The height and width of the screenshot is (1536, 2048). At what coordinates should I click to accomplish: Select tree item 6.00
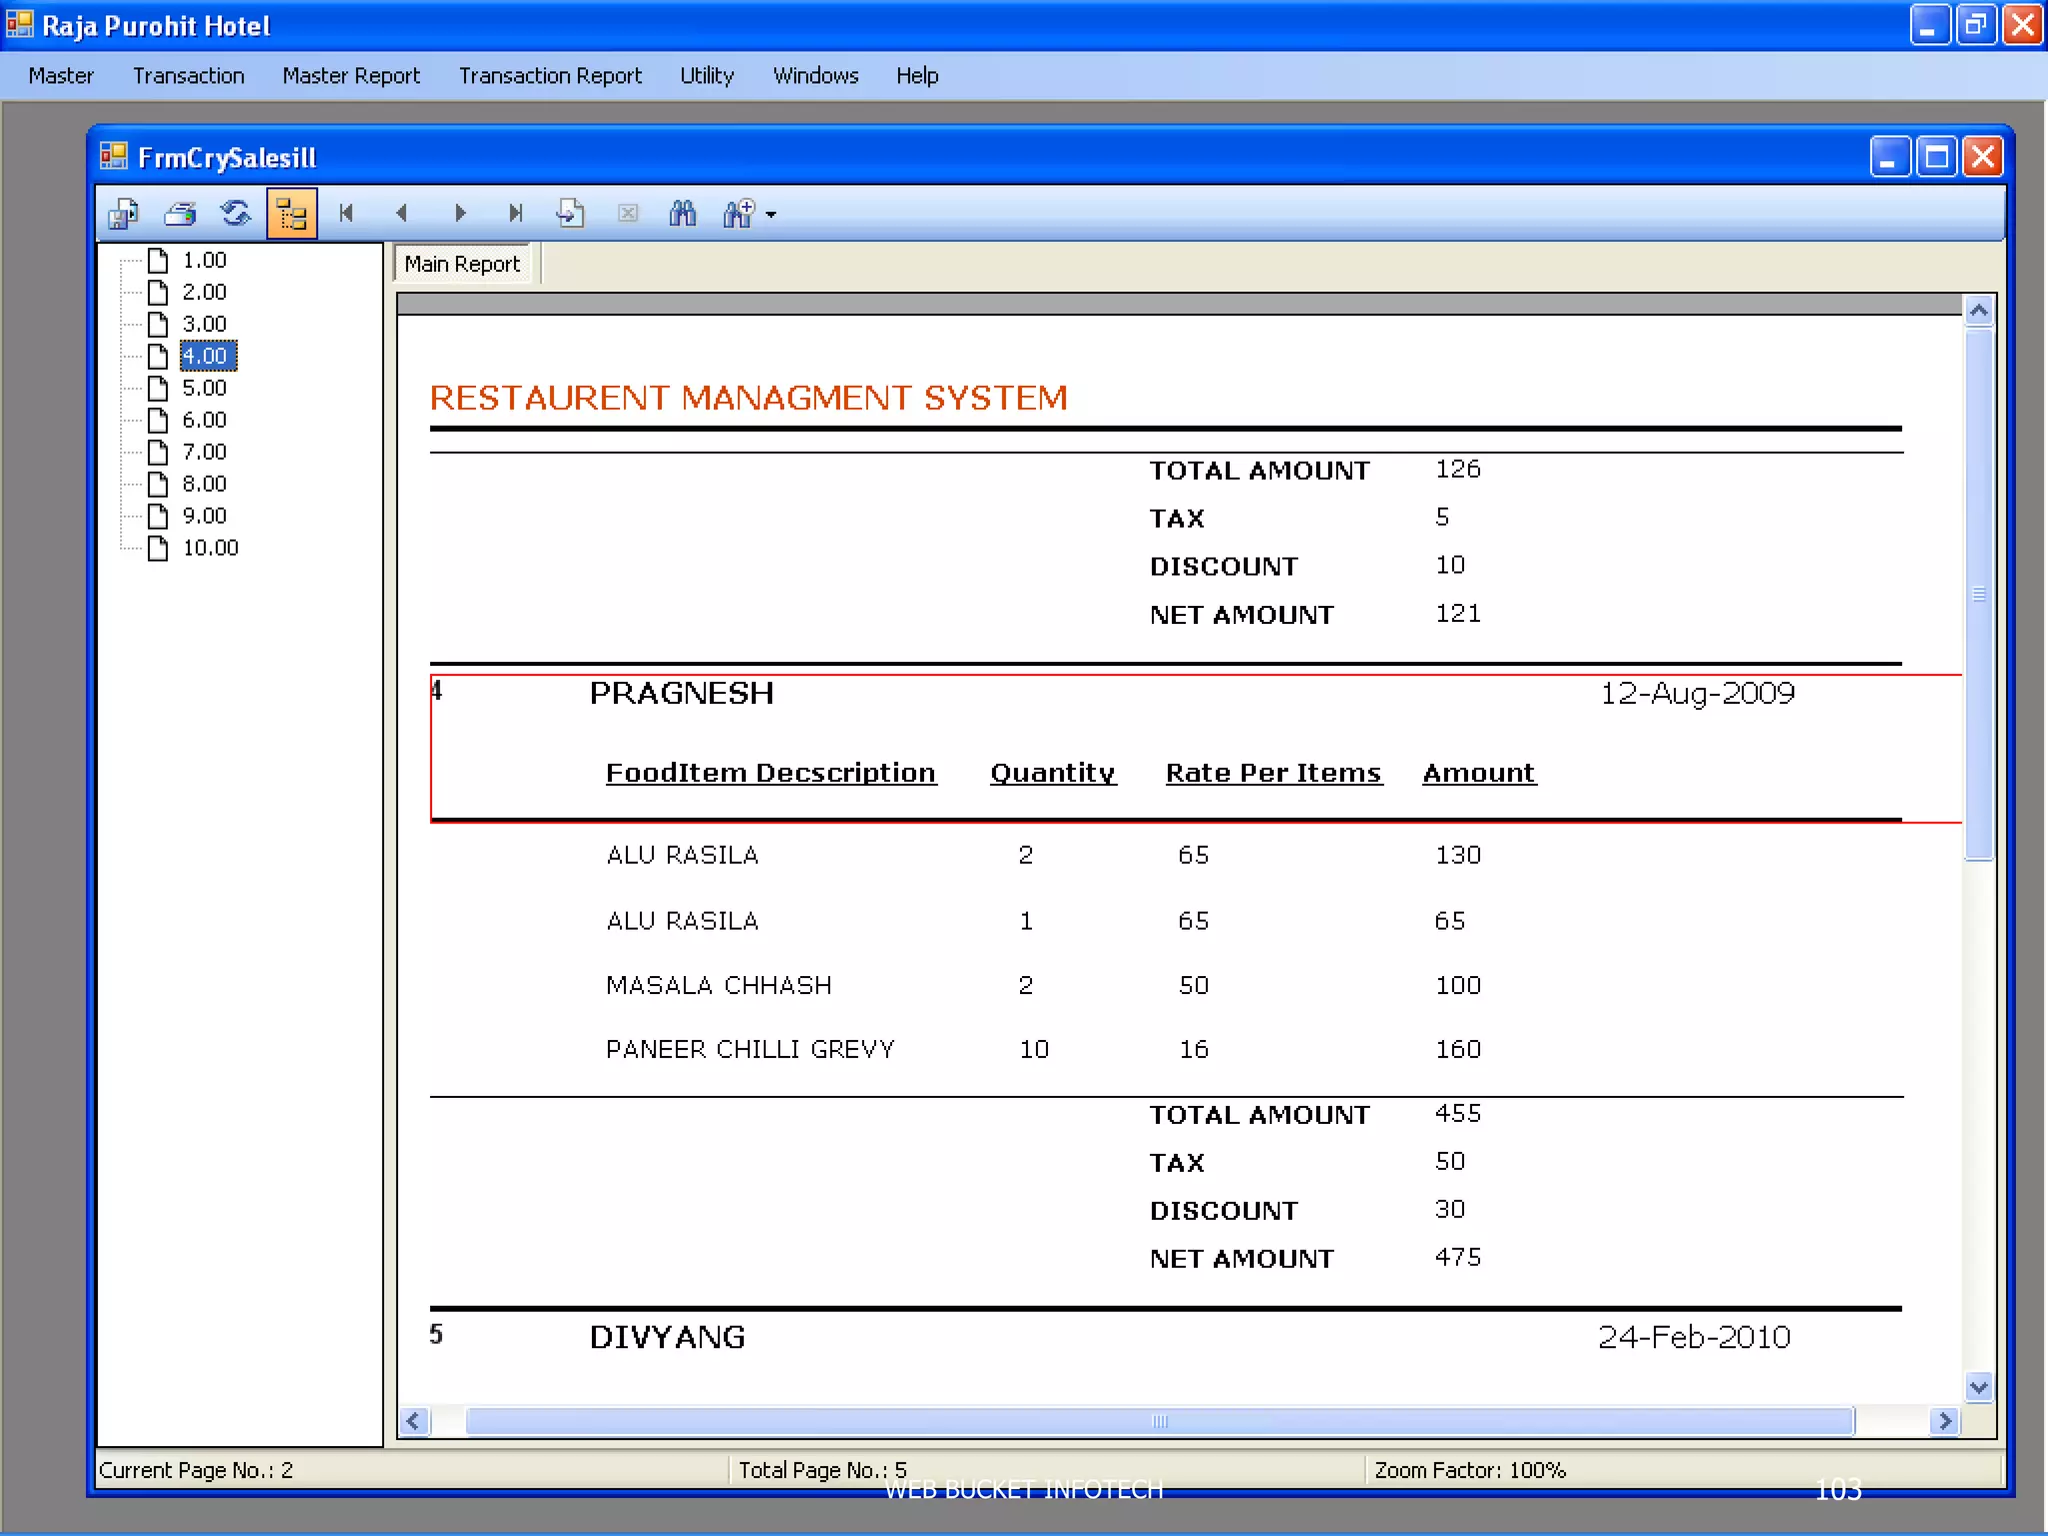(x=204, y=420)
